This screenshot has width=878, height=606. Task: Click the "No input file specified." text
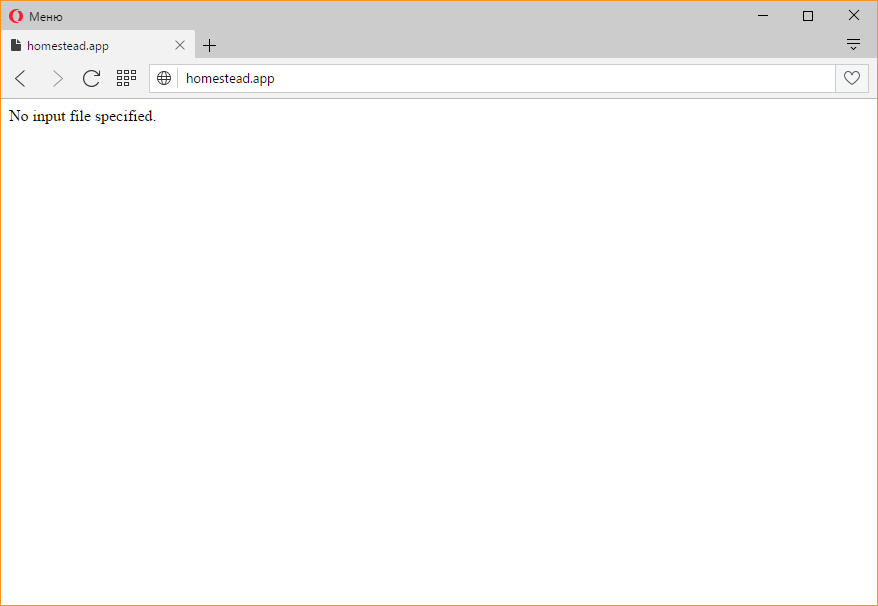coord(82,116)
